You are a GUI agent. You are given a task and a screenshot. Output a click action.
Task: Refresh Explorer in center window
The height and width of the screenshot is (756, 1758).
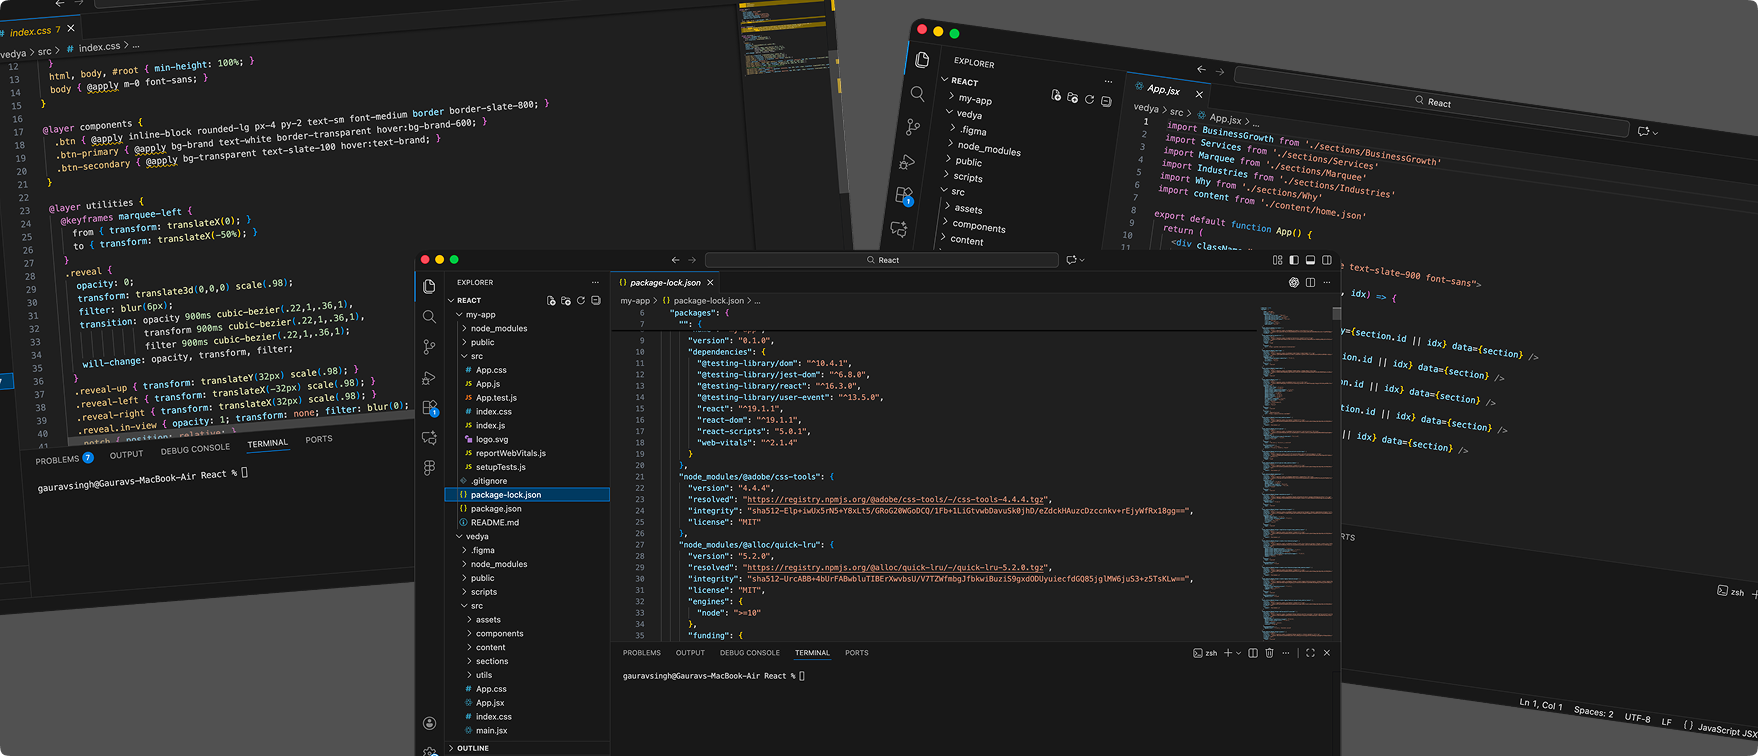click(x=581, y=300)
